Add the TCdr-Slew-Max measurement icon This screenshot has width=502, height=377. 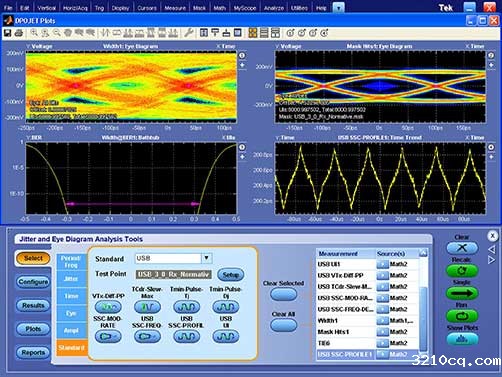tap(147, 307)
